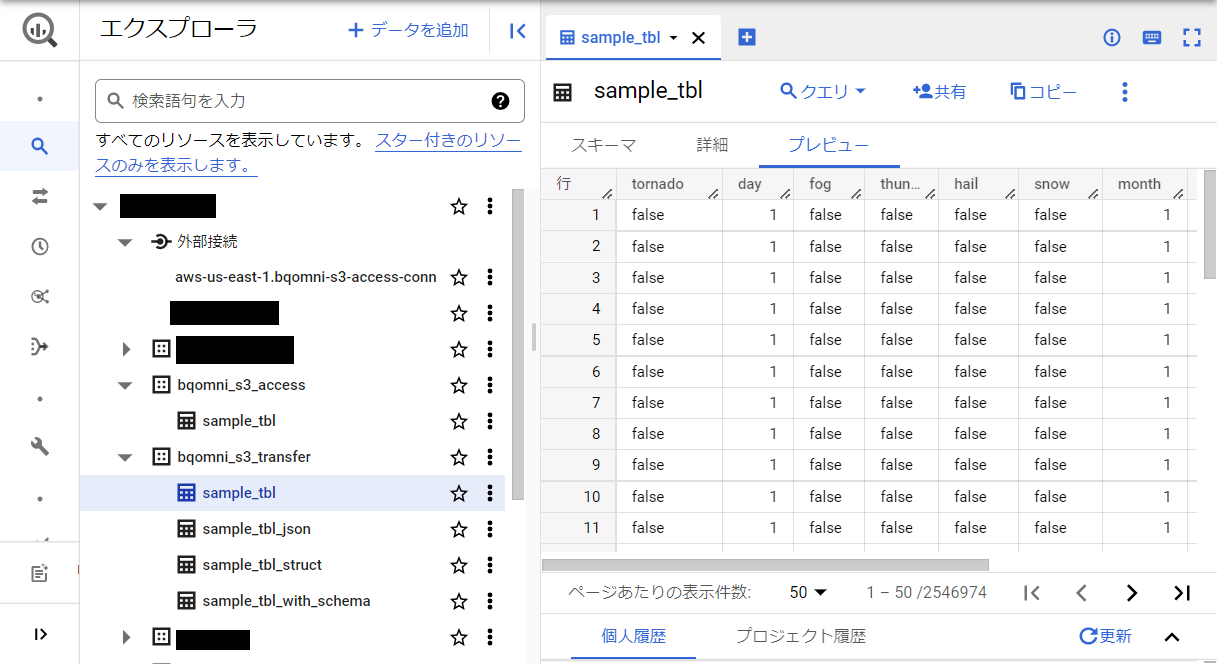This screenshot has height=664, width=1218.
Task: Star the sample_tbl_json table
Action: coord(459,529)
